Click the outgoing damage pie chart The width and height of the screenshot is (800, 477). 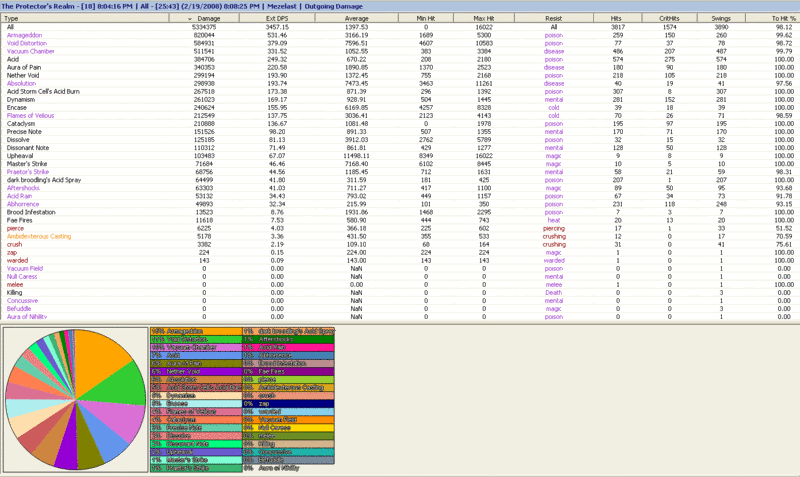click(76, 399)
